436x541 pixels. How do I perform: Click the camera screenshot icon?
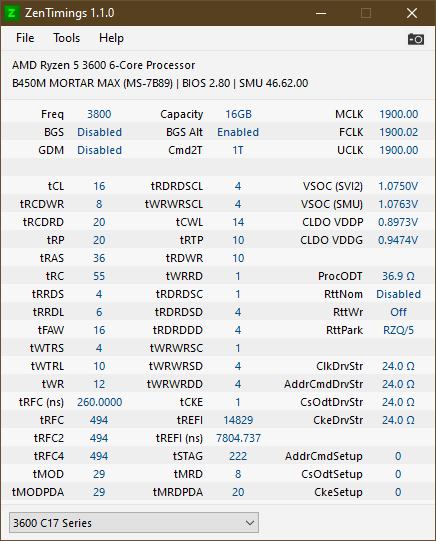pos(416,39)
